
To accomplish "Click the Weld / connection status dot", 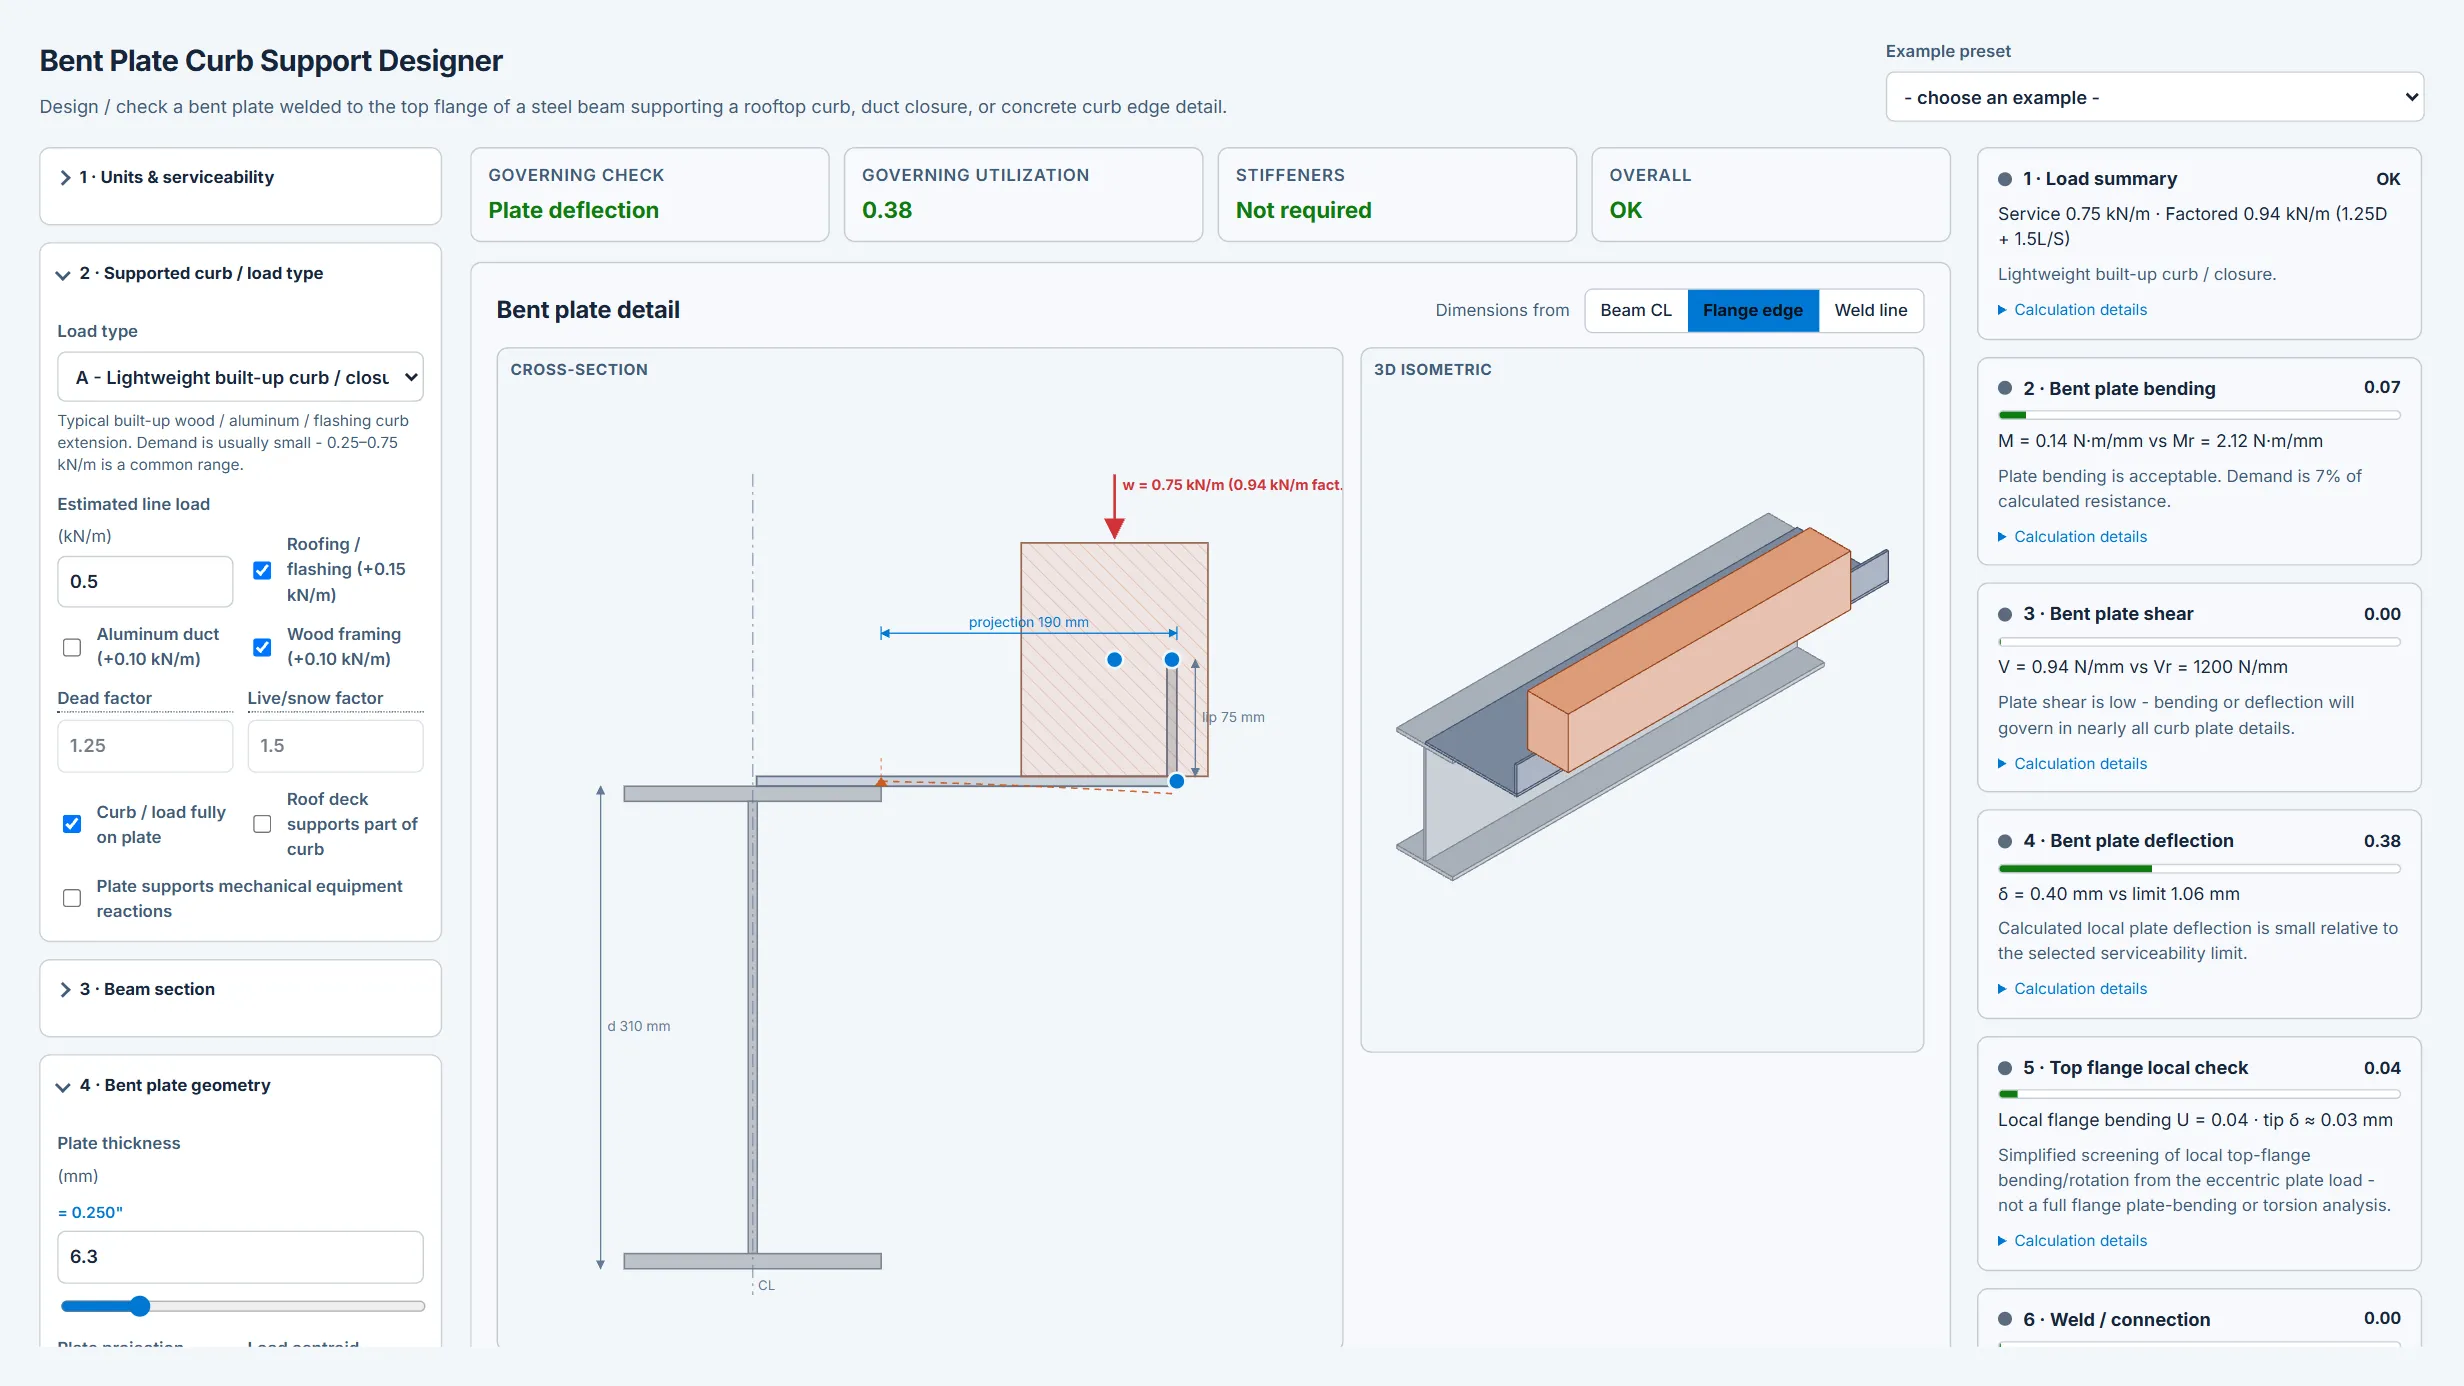I will click(x=2005, y=1319).
